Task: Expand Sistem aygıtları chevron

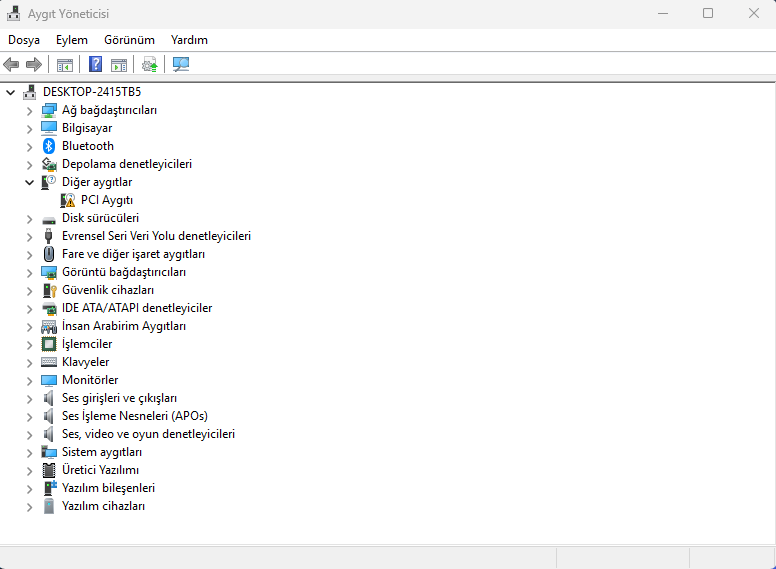Action: pyautogui.click(x=30, y=453)
